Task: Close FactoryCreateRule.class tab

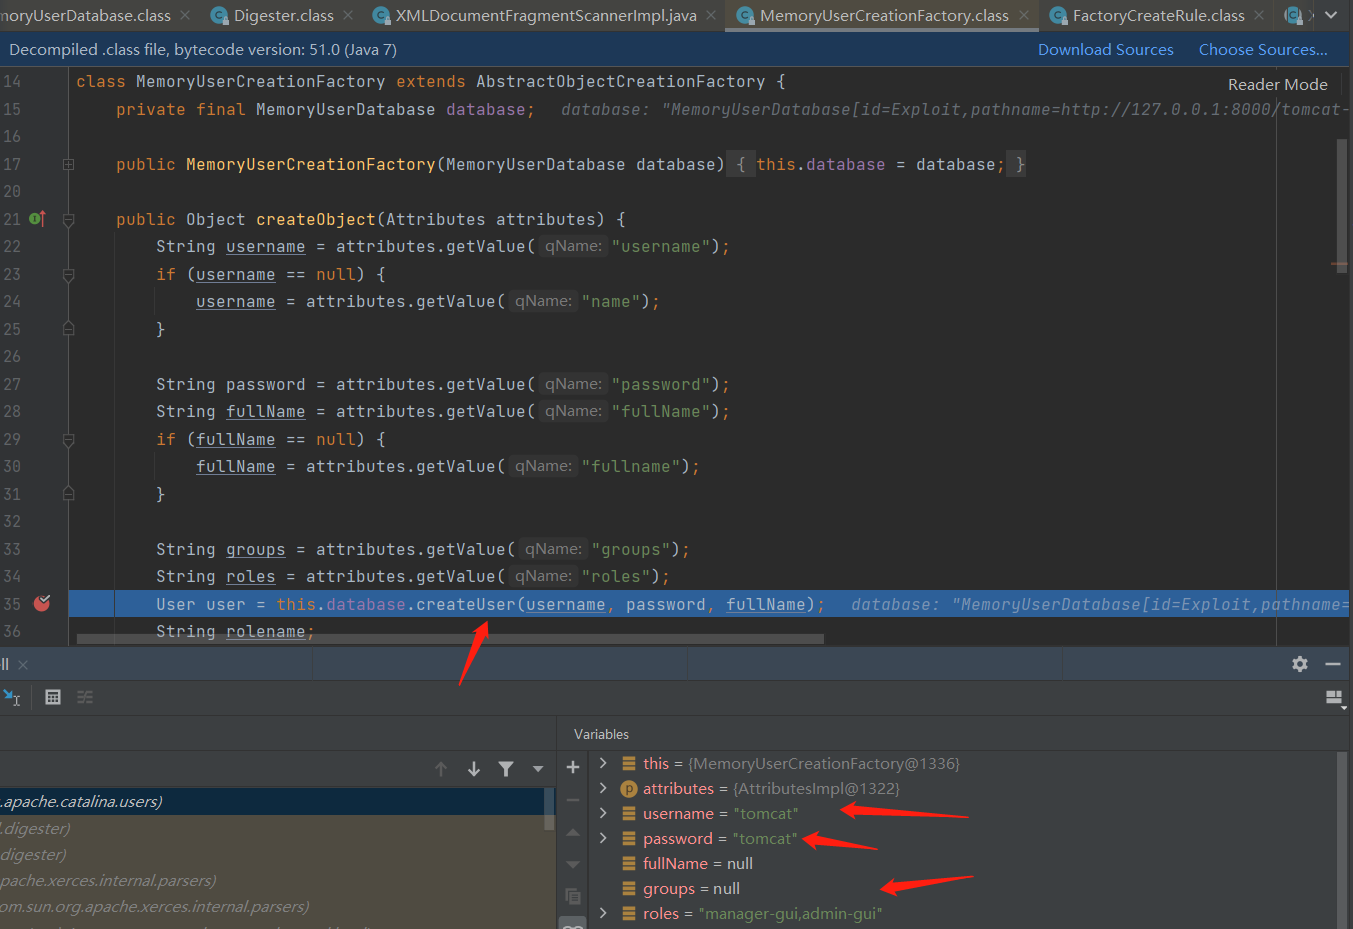Action: click(x=1259, y=15)
